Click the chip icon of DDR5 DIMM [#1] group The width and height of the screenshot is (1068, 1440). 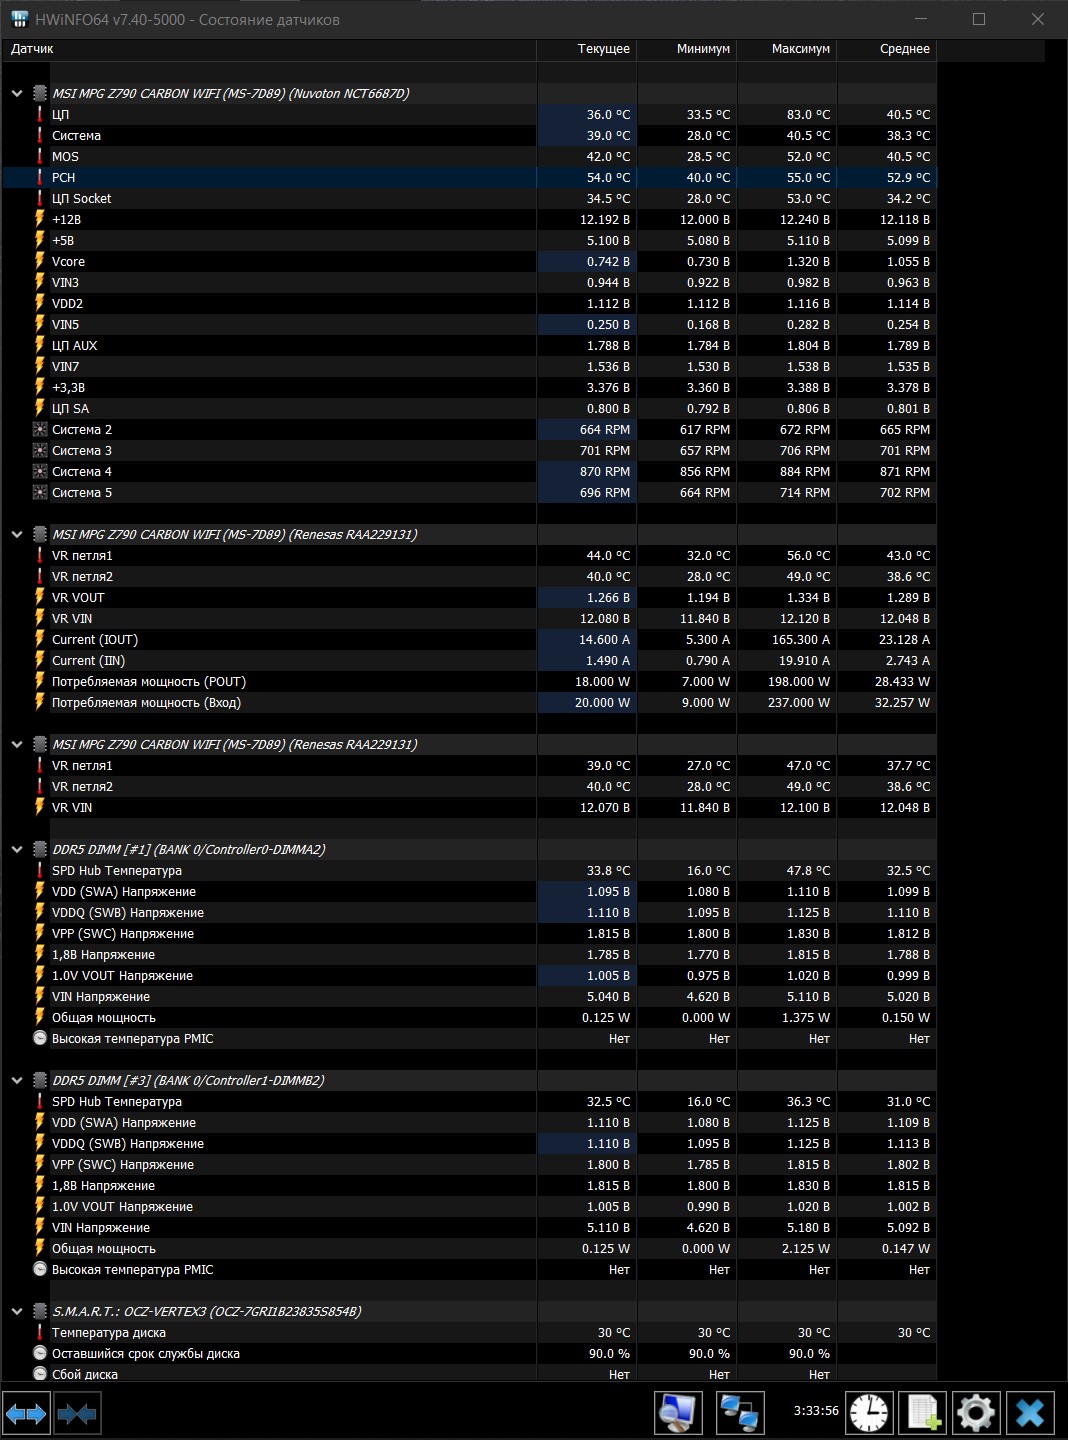pyautogui.click(x=40, y=849)
